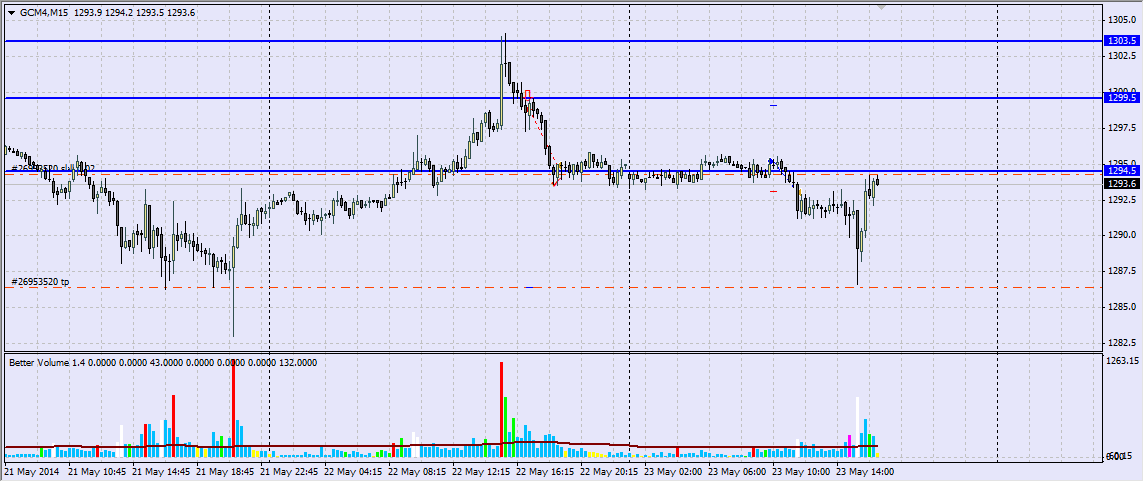
Task: Click the #26953520 tp order label
Action: click(x=40, y=281)
